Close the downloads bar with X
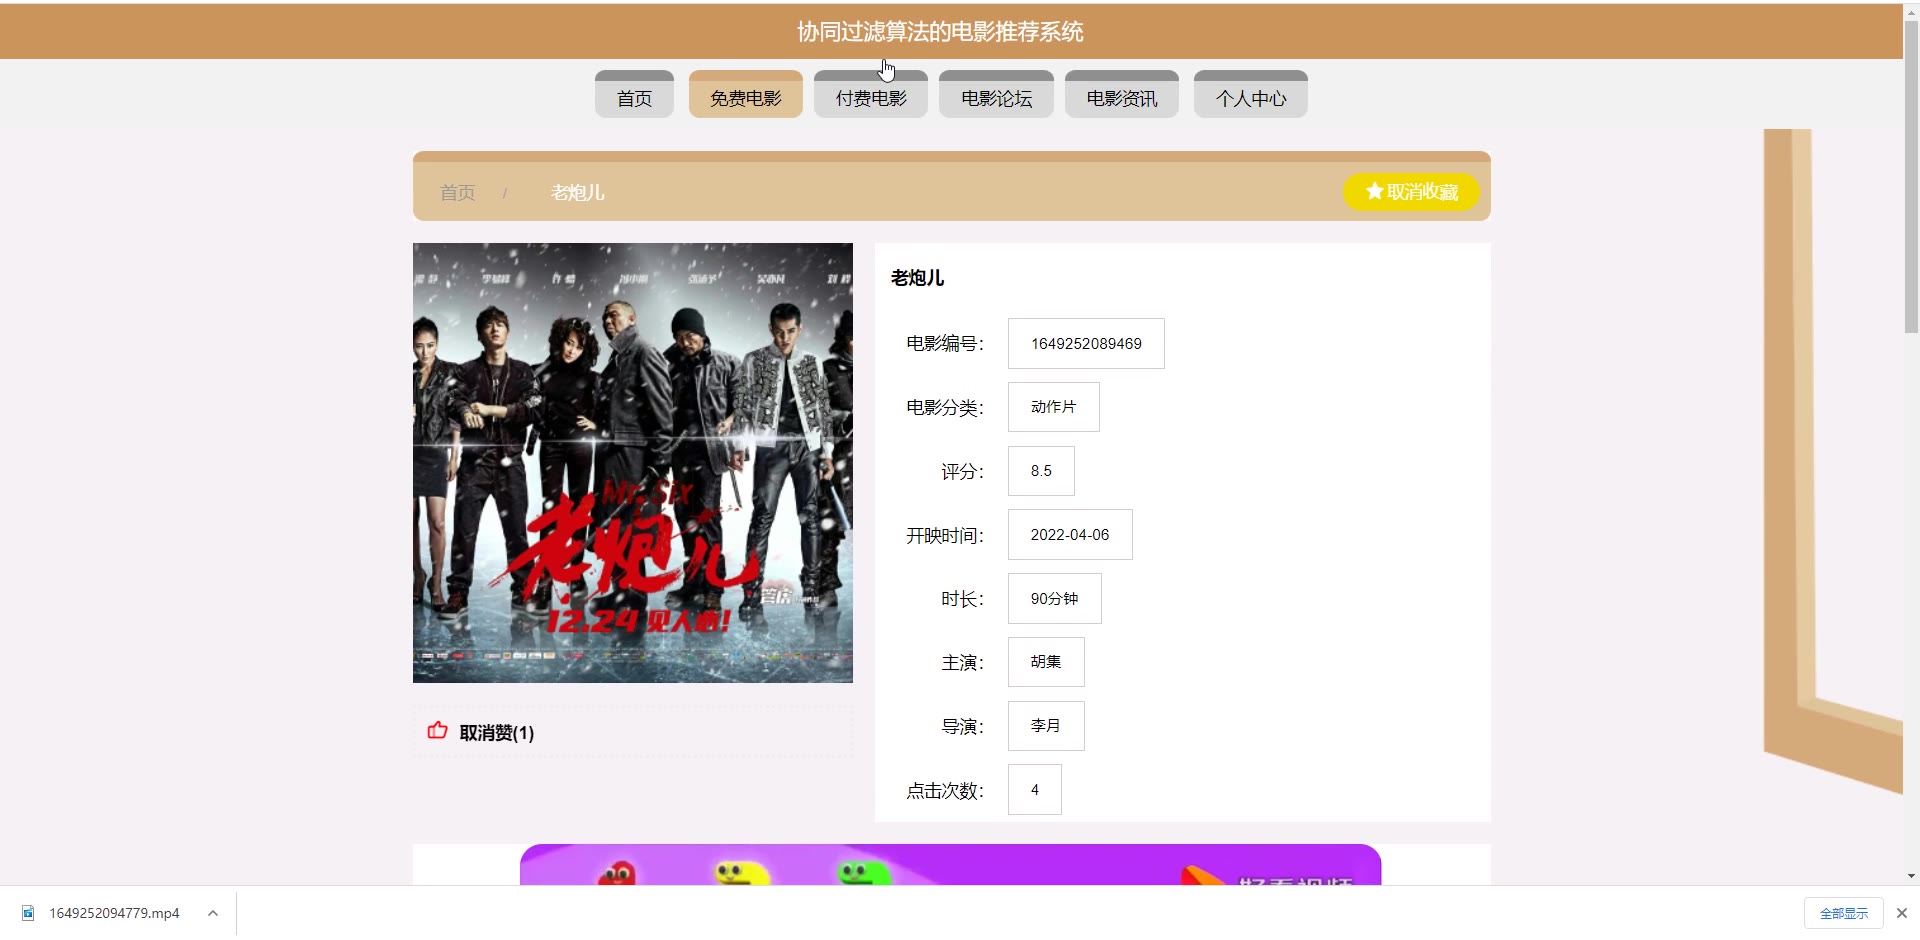 coord(1902,913)
